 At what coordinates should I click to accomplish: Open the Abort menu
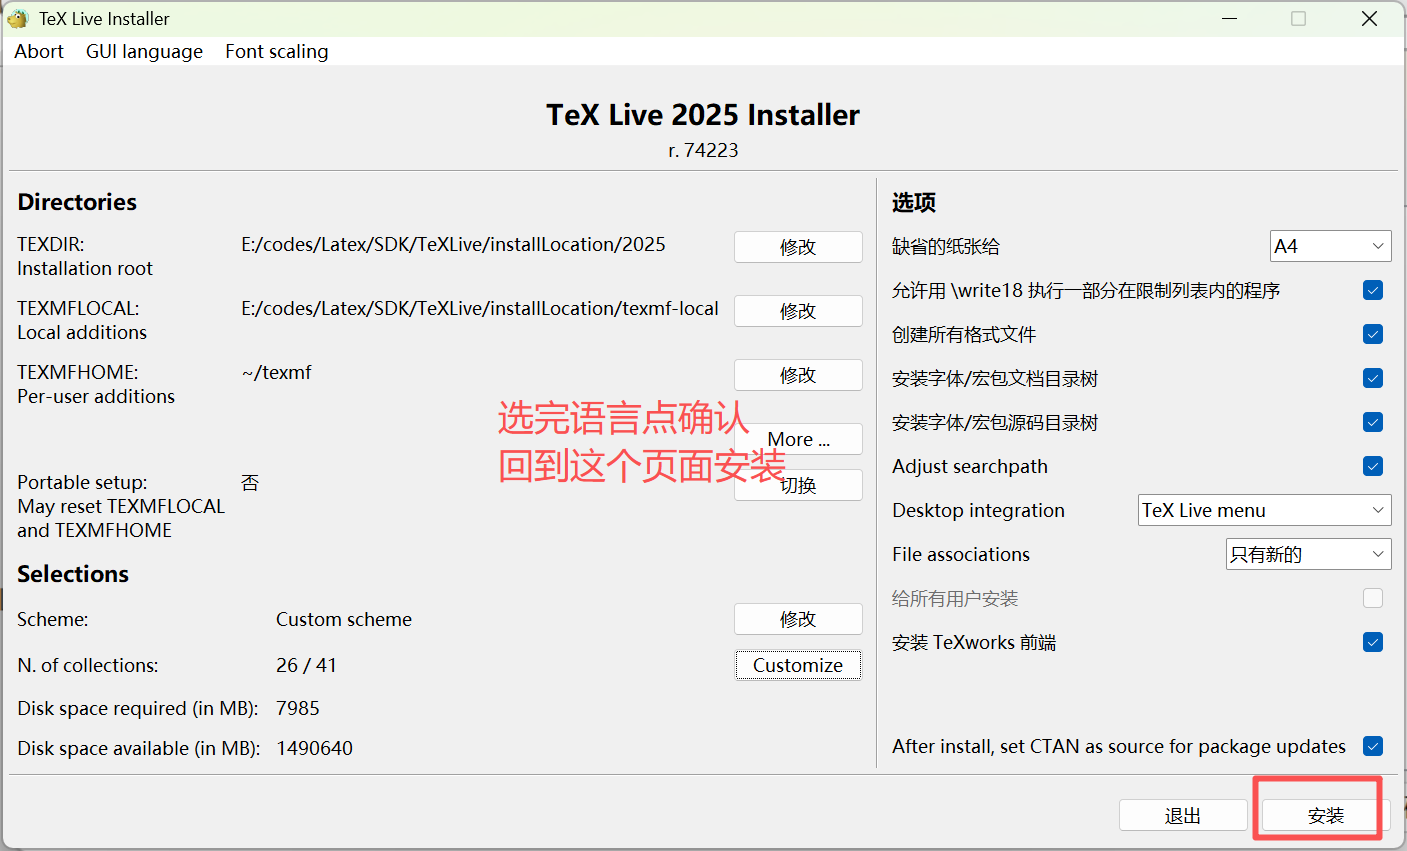(x=39, y=52)
